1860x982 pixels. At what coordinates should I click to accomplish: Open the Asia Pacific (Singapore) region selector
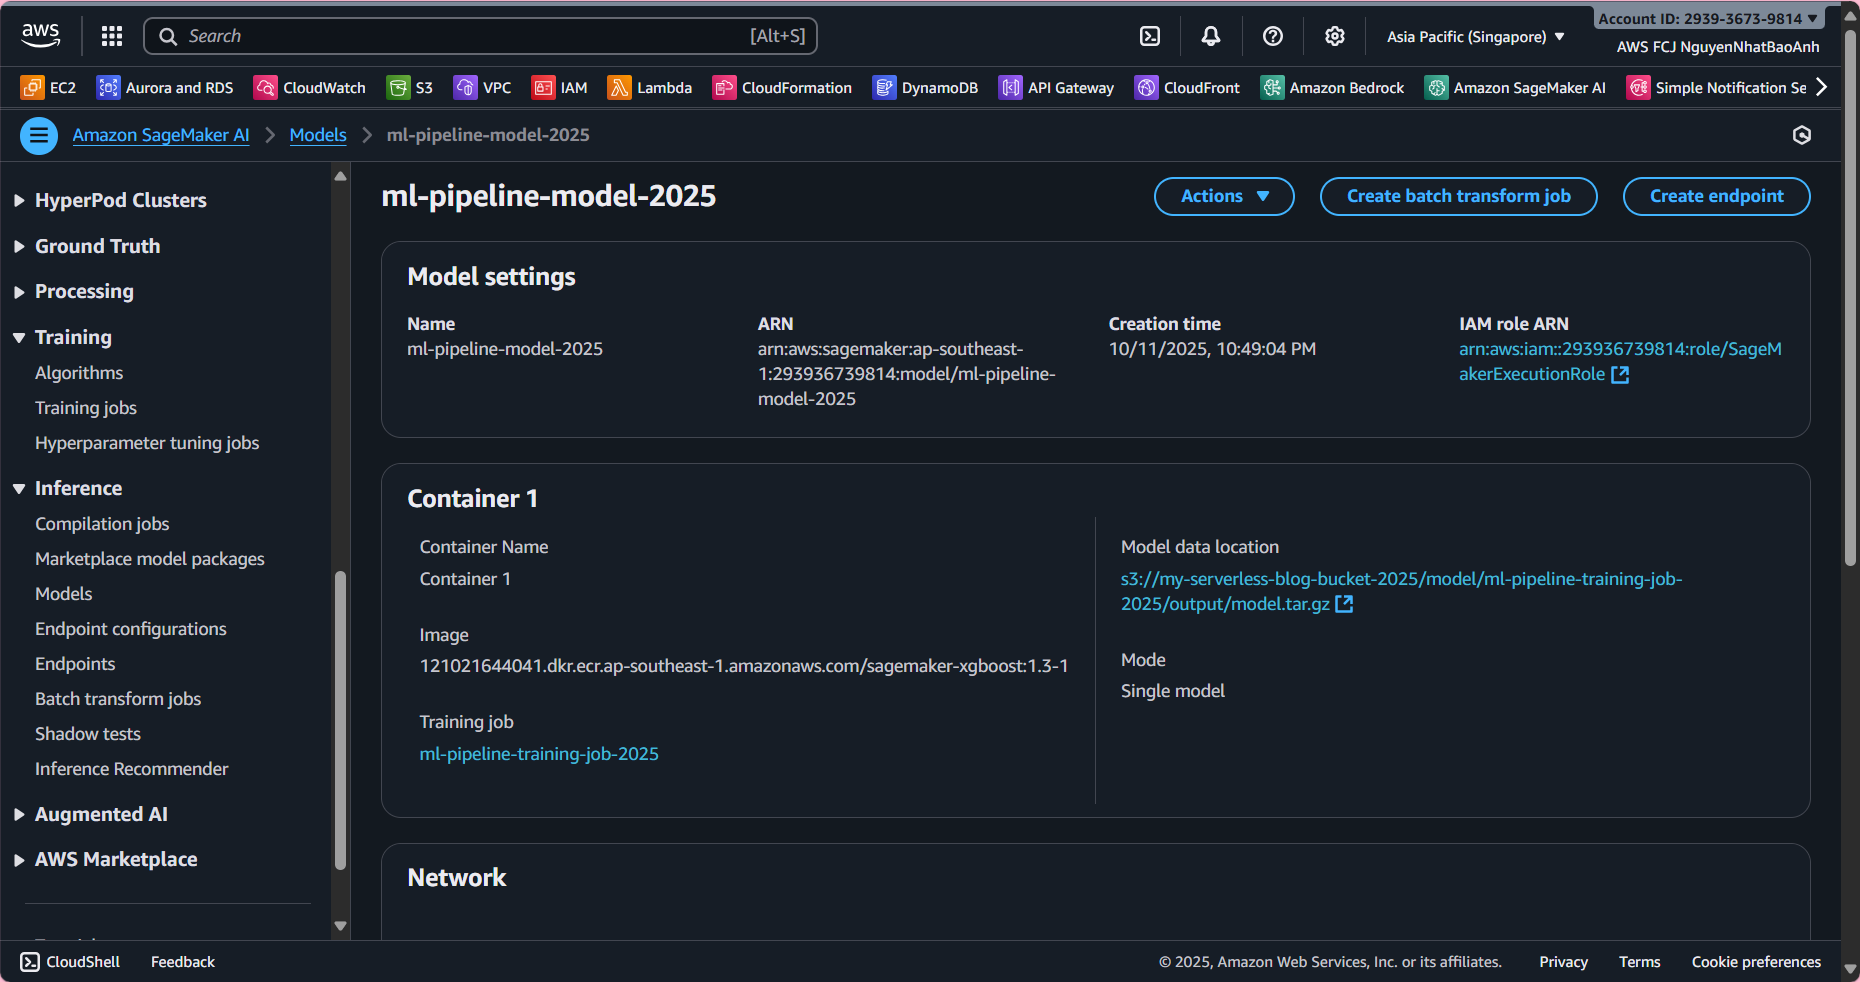[x=1476, y=37]
